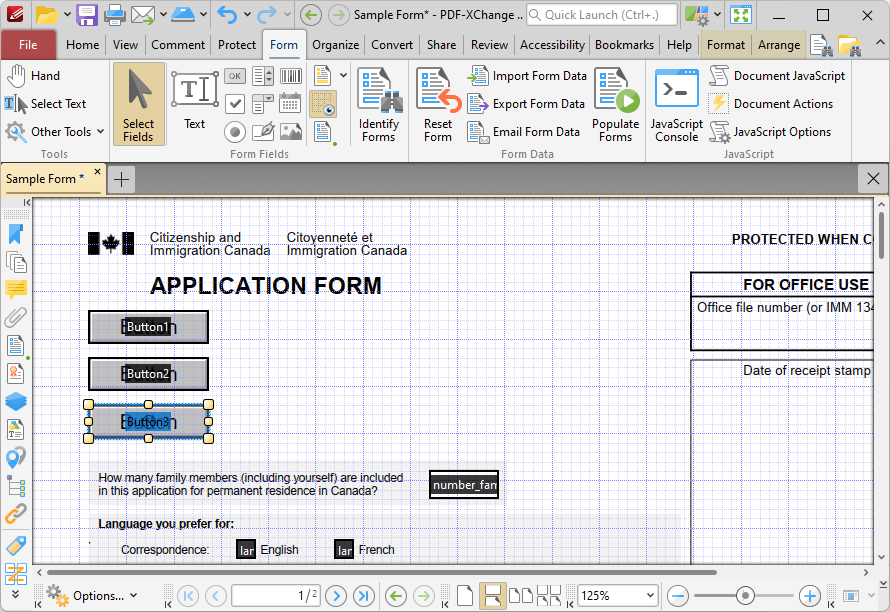Click Export Form Data
This screenshot has width=890, height=612.
pos(526,104)
